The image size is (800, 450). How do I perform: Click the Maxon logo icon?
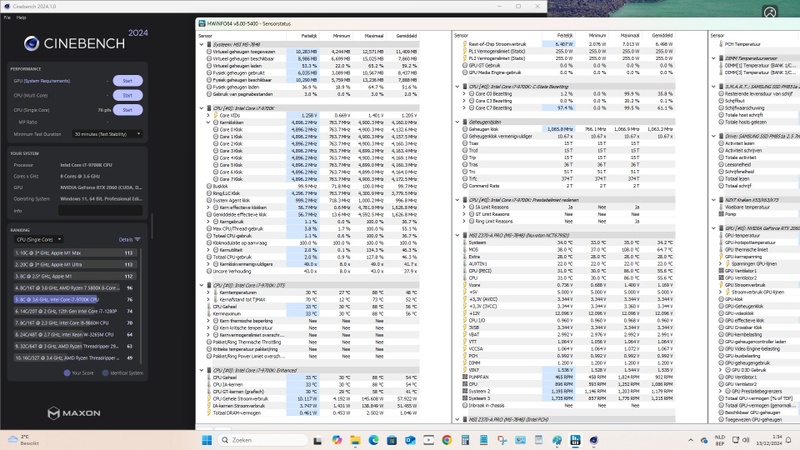[x=54, y=413]
